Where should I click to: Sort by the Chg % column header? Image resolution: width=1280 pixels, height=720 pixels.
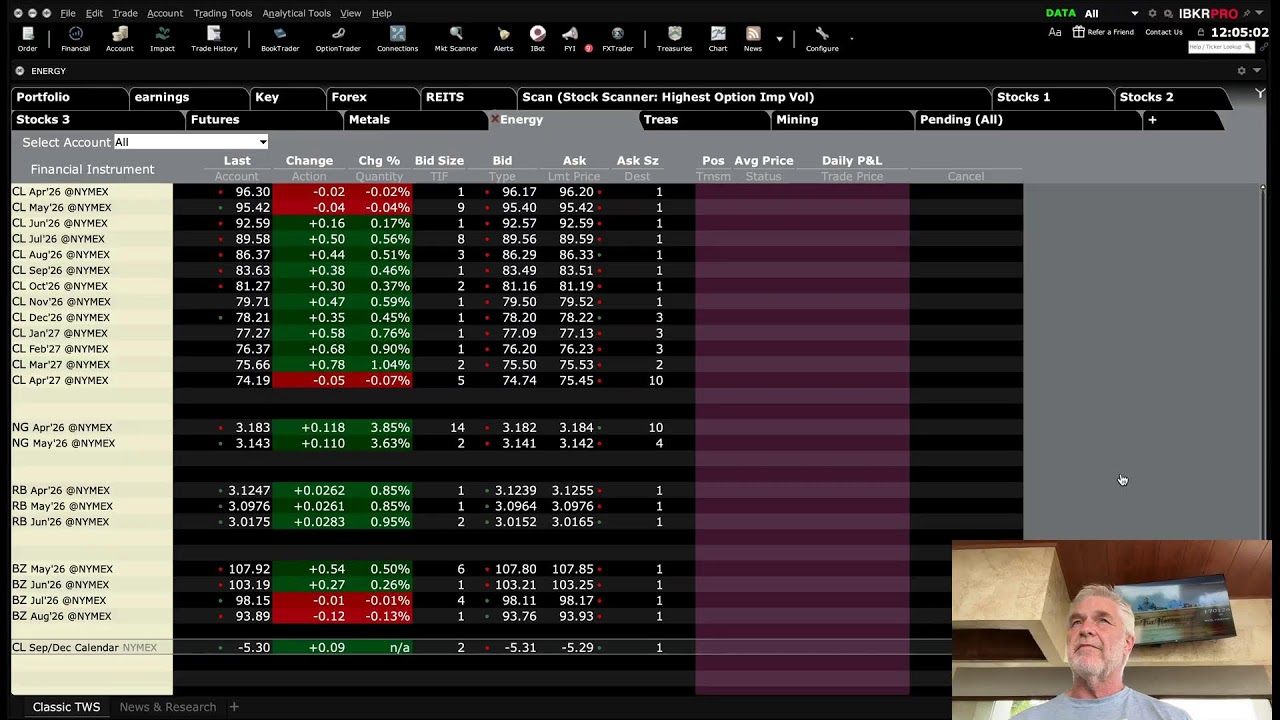pyautogui.click(x=379, y=160)
